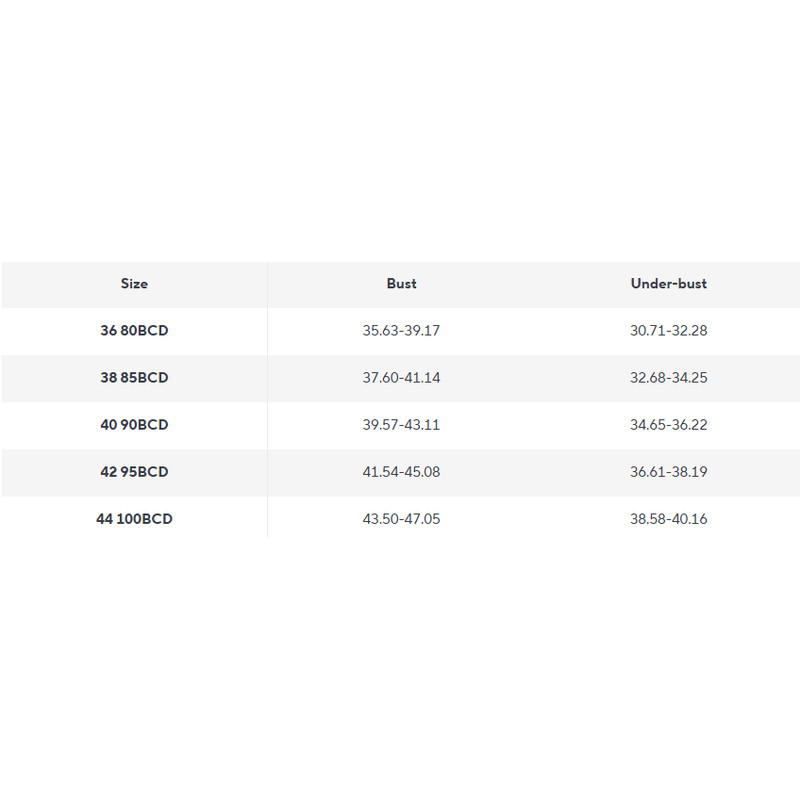Pick under-bust value 36.61-38.19
This screenshot has height=800, width=800.
point(668,472)
